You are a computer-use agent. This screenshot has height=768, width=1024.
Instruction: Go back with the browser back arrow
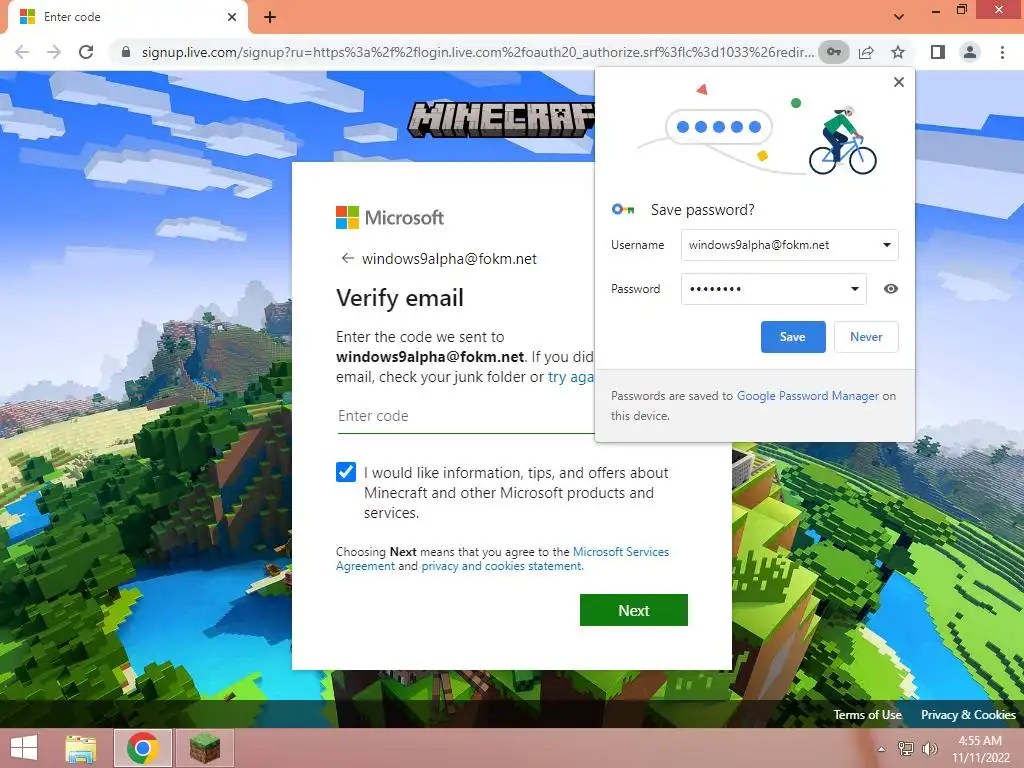click(x=22, y=52)
